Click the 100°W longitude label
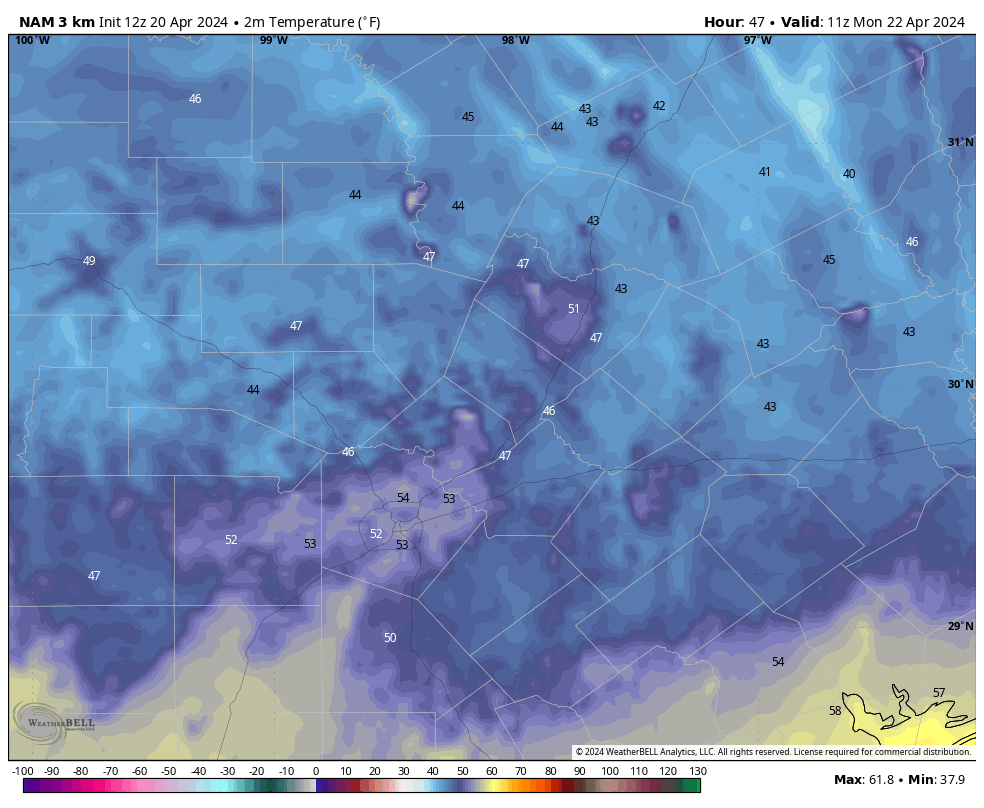Image resolution: width=984 pixels, height=808 pixels. pyautogui.click(x=32, y=40)
